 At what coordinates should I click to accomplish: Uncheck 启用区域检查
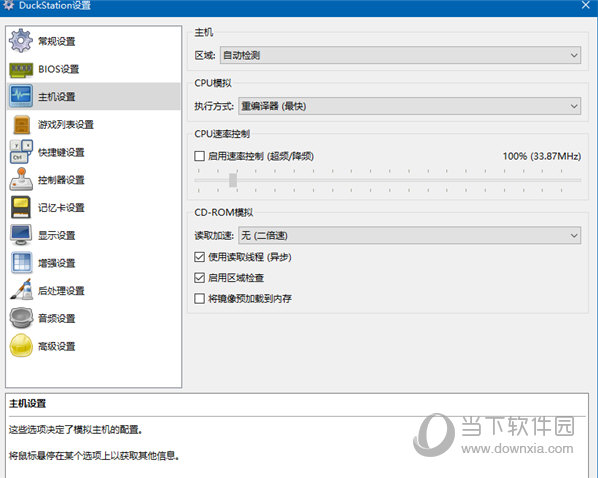(199, 278)
